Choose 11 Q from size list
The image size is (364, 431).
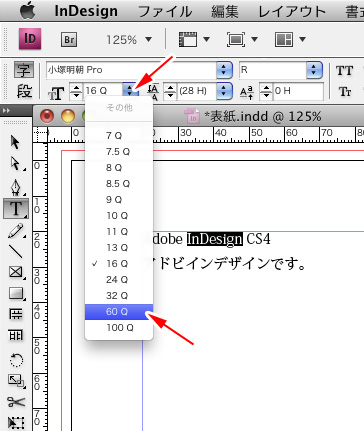tap(119, 232)
